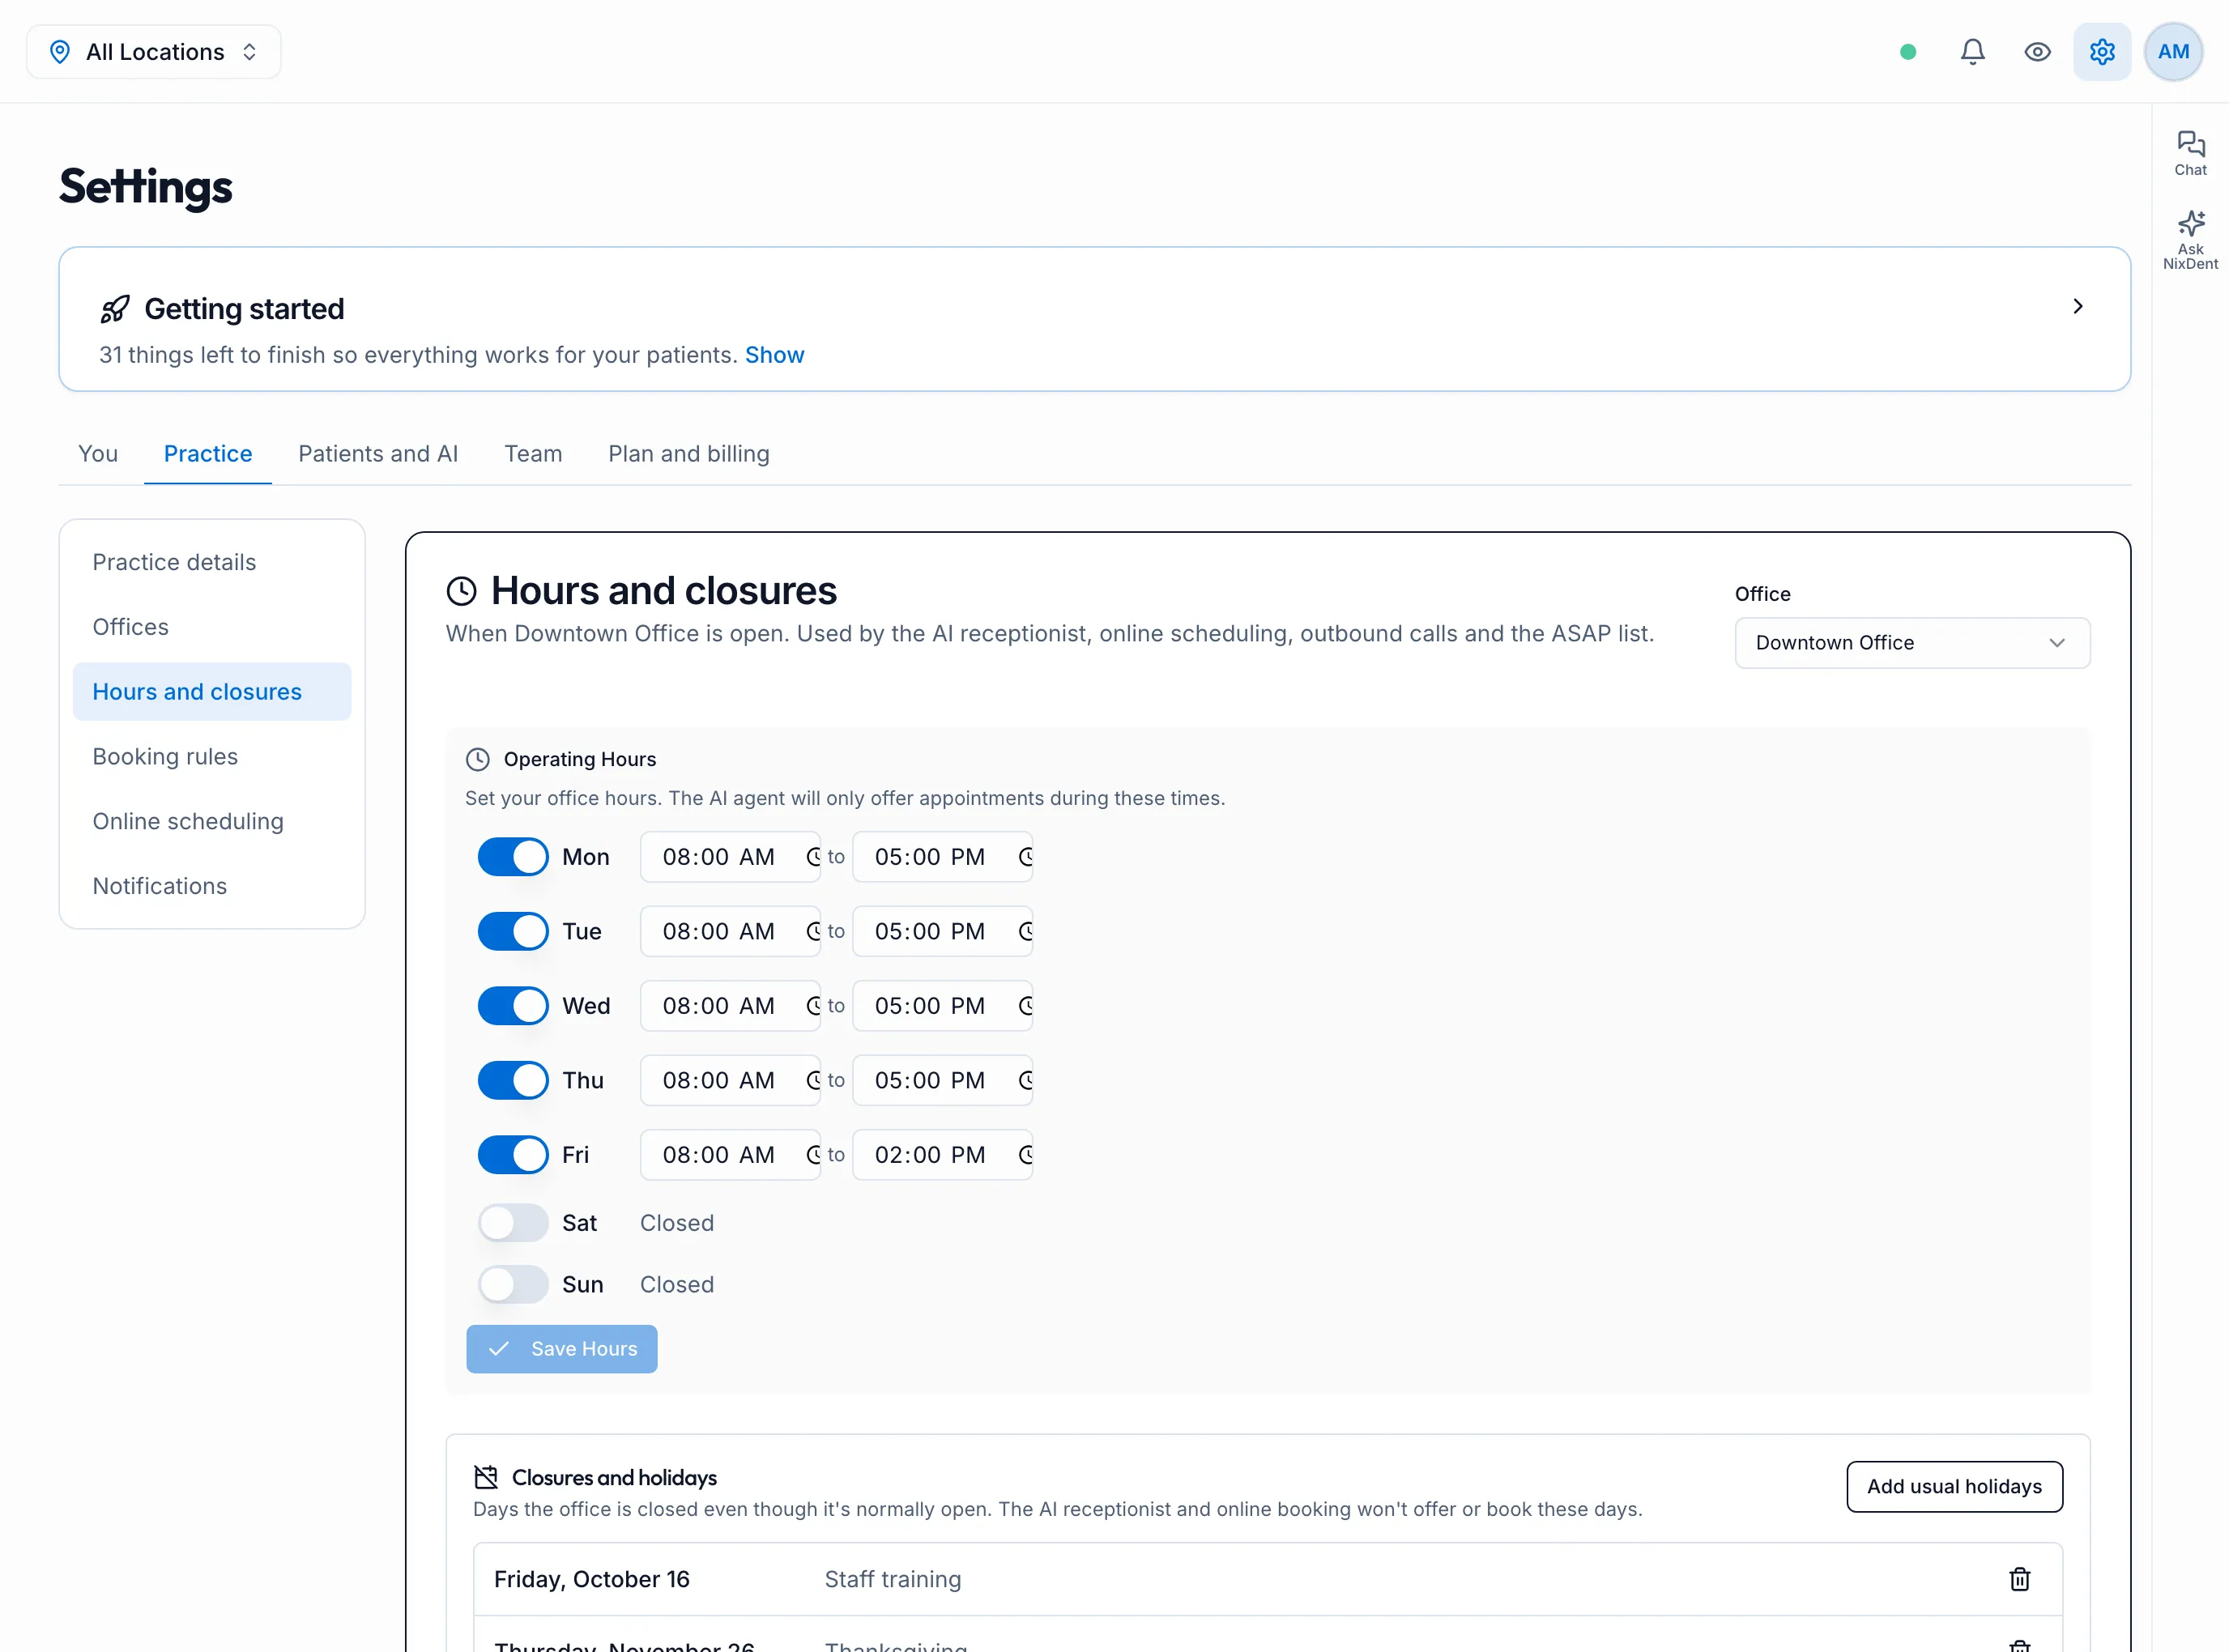Click the green status indicator dot
The image size is (2229, 1652).
(1908, 52)
